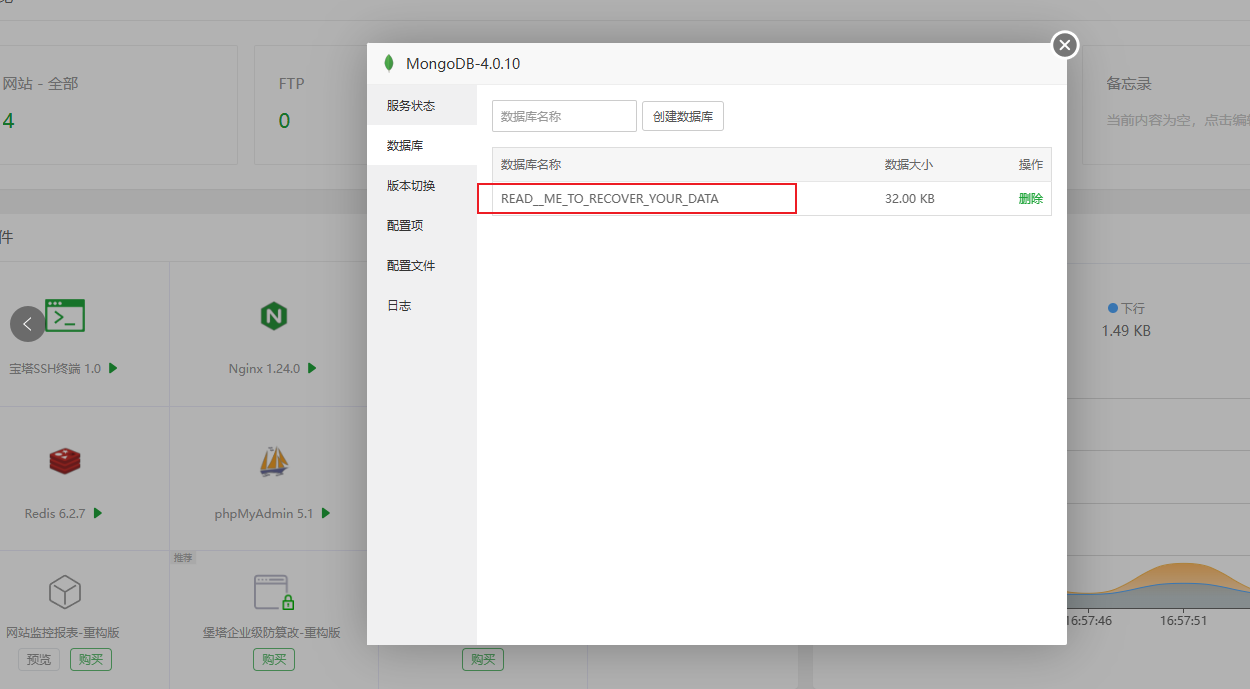
Task: Open the 备忘录 memo card
Action: click(x=1166, y=104)
